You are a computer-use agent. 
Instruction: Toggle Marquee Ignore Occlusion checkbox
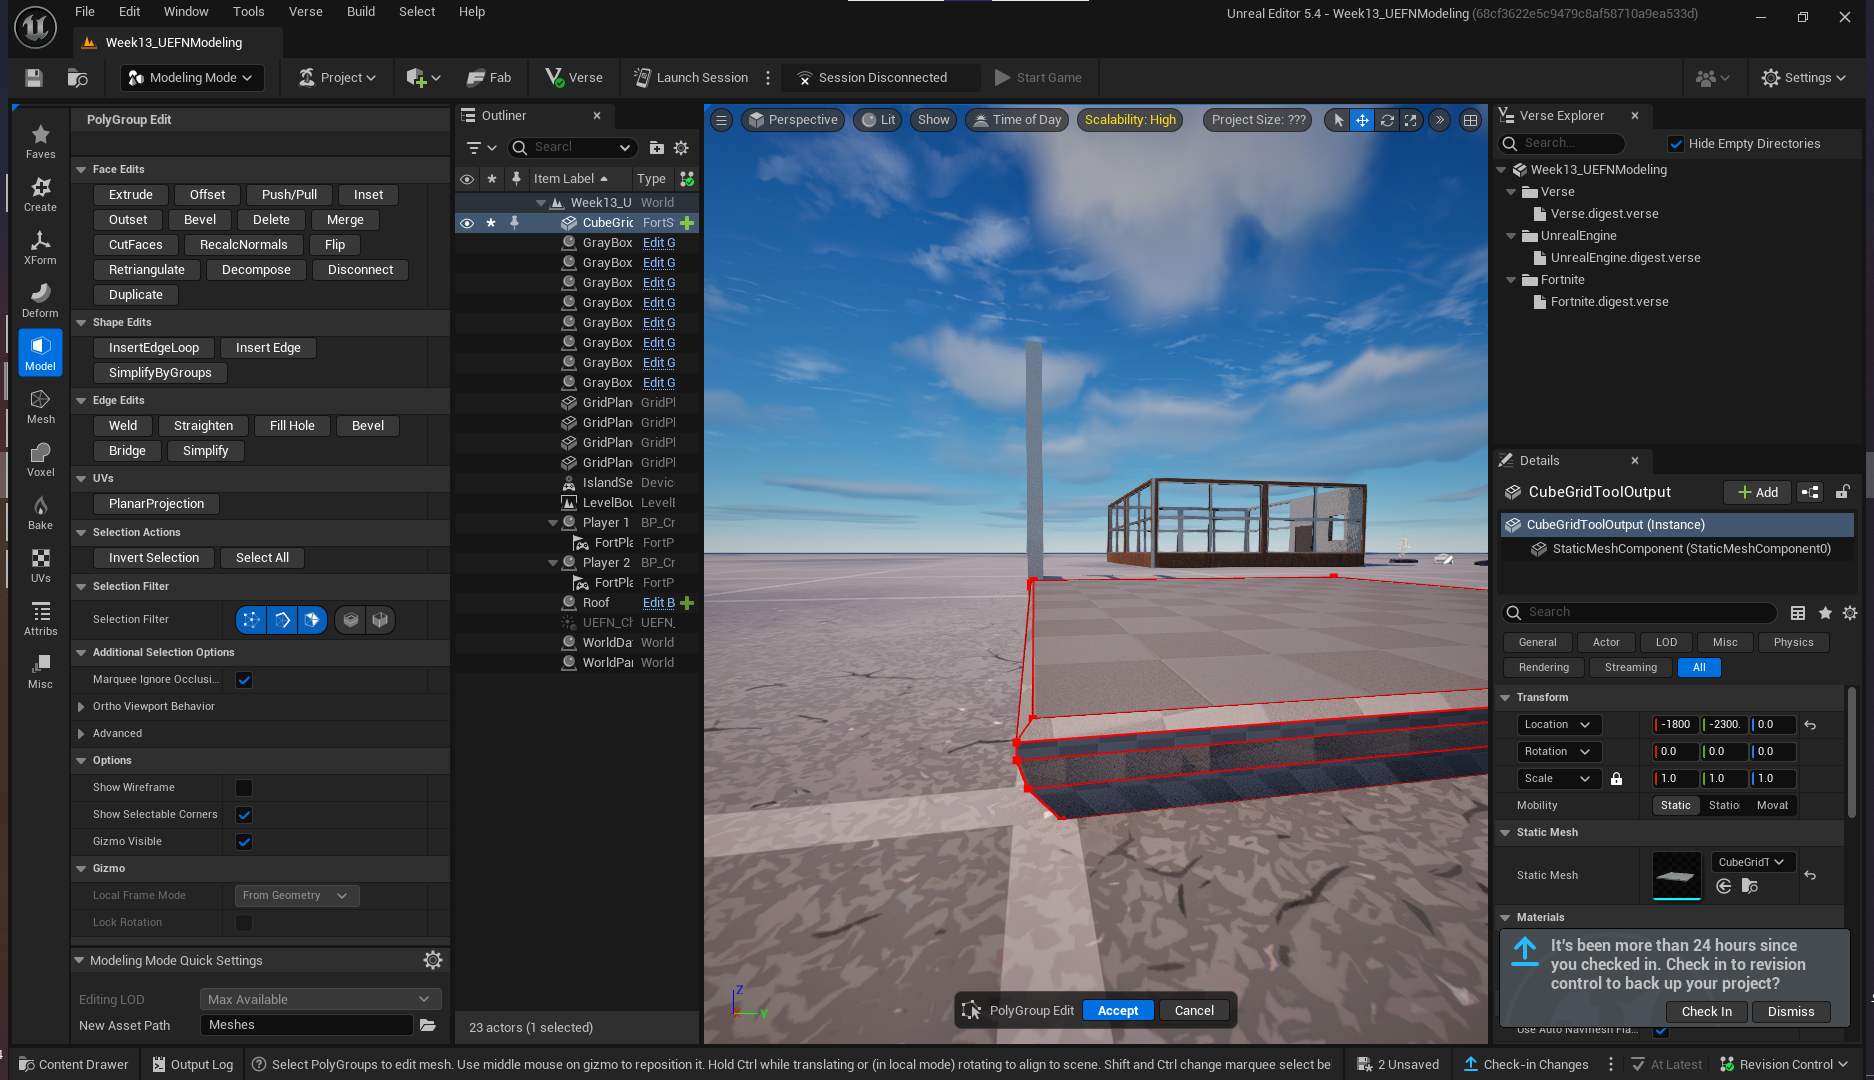tap(244, 680)
